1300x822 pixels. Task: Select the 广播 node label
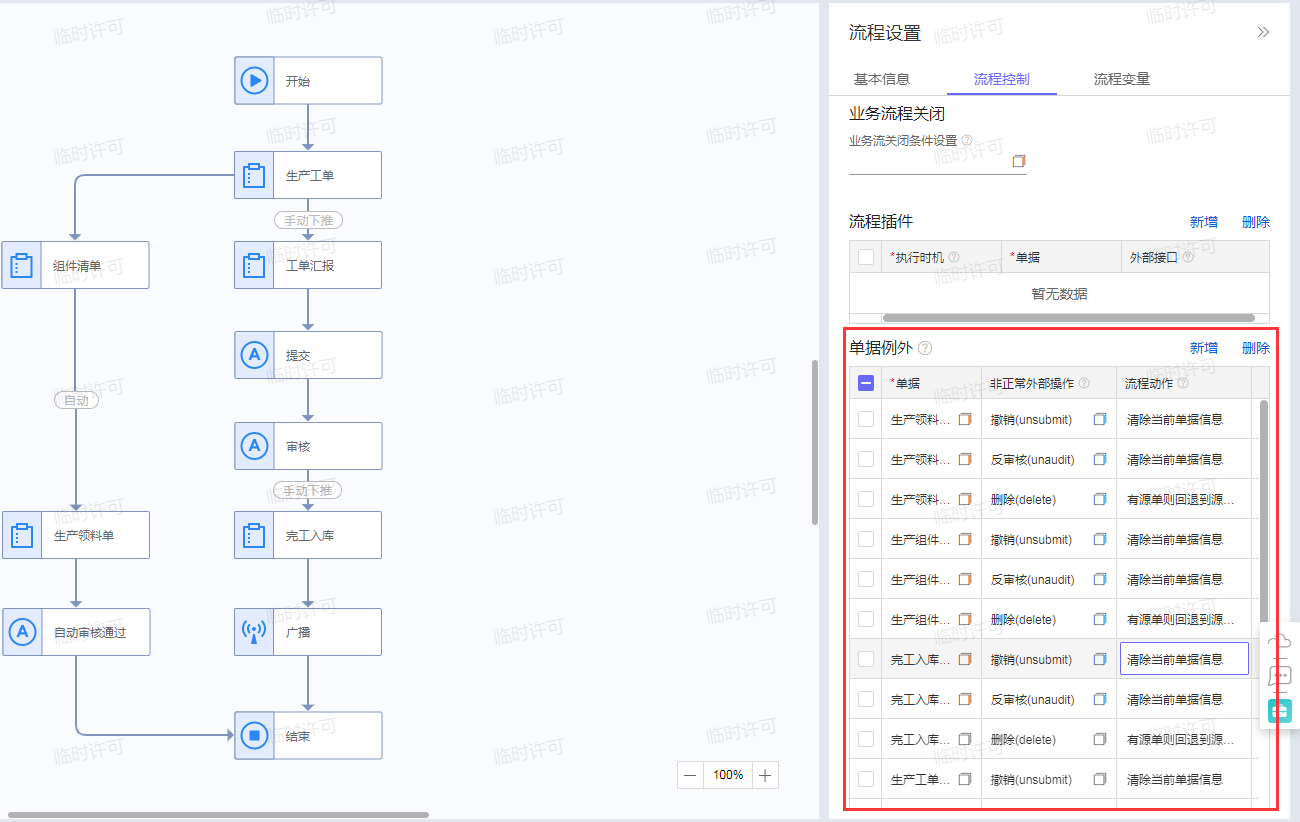pos(297,632)
